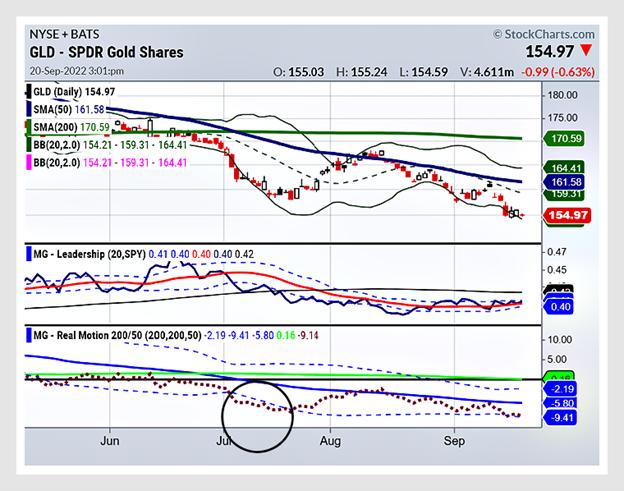Click the Jun date axis label

click(x=109, y=441)
